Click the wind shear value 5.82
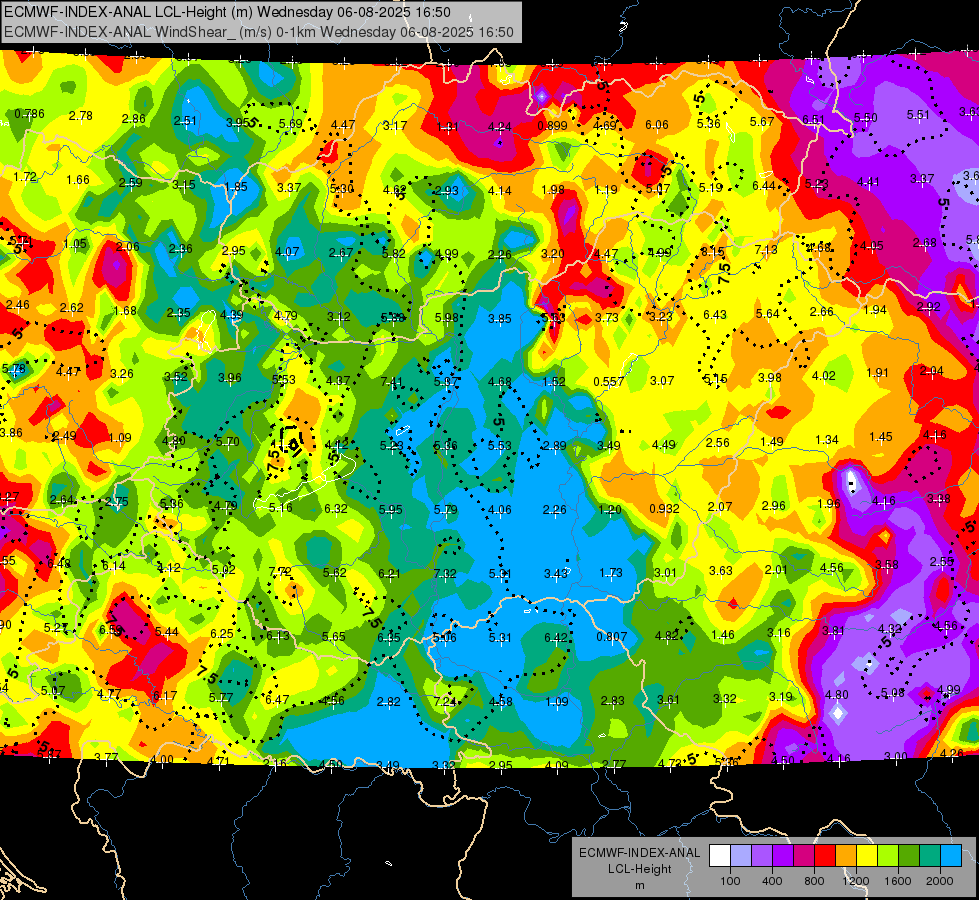 coord(394,254)
